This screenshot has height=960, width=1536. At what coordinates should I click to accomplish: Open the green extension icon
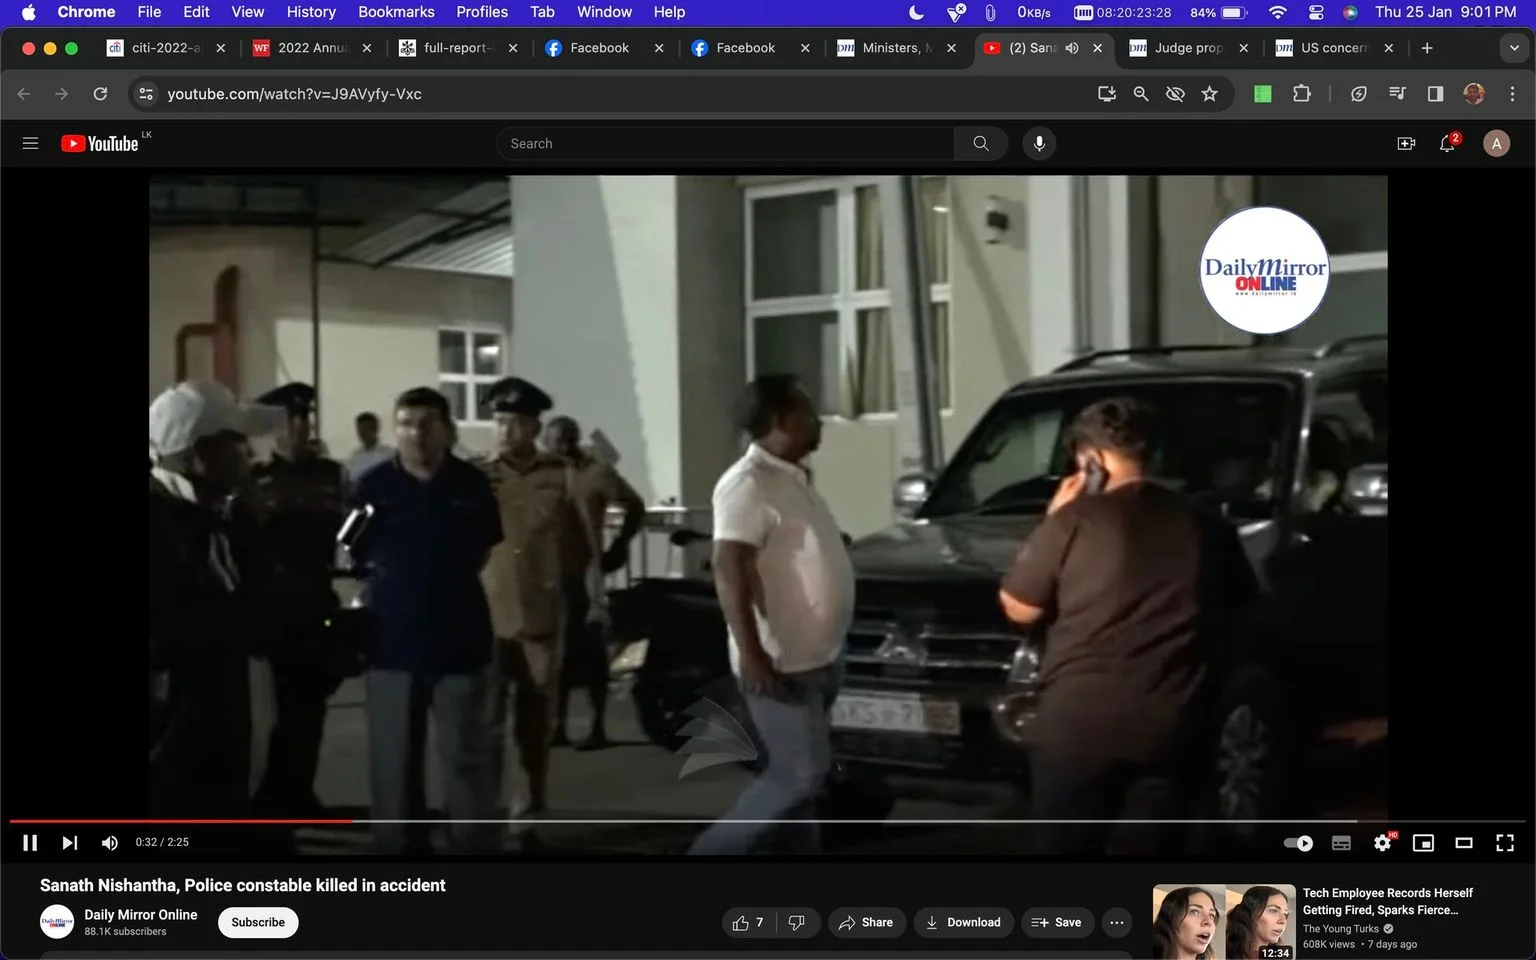(x=1263, y=93)
